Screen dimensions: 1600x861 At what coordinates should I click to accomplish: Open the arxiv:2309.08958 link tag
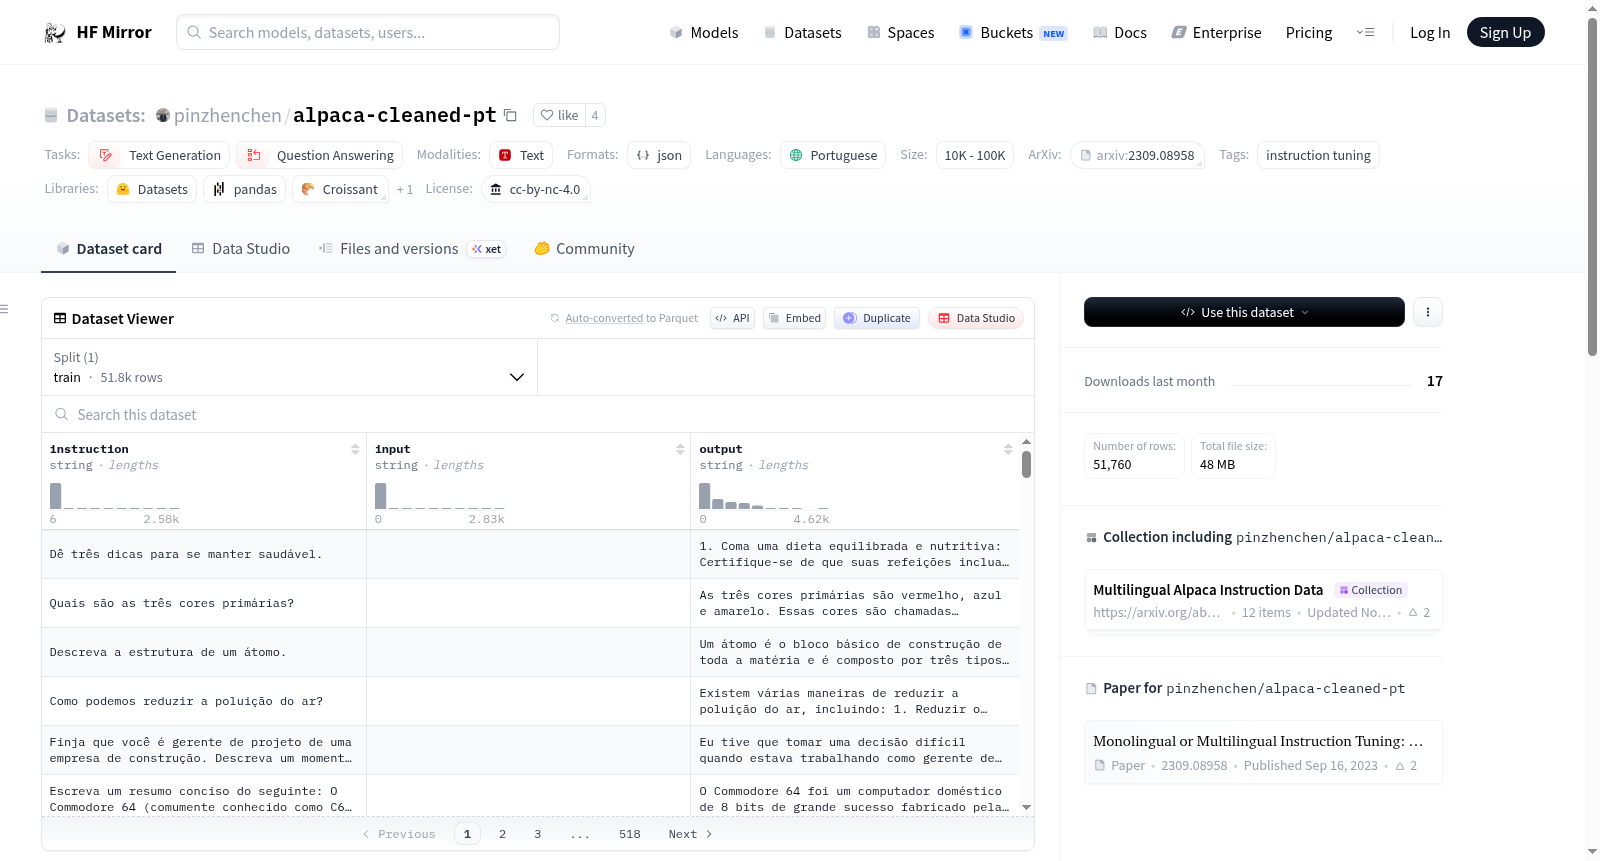[1136, 155]
